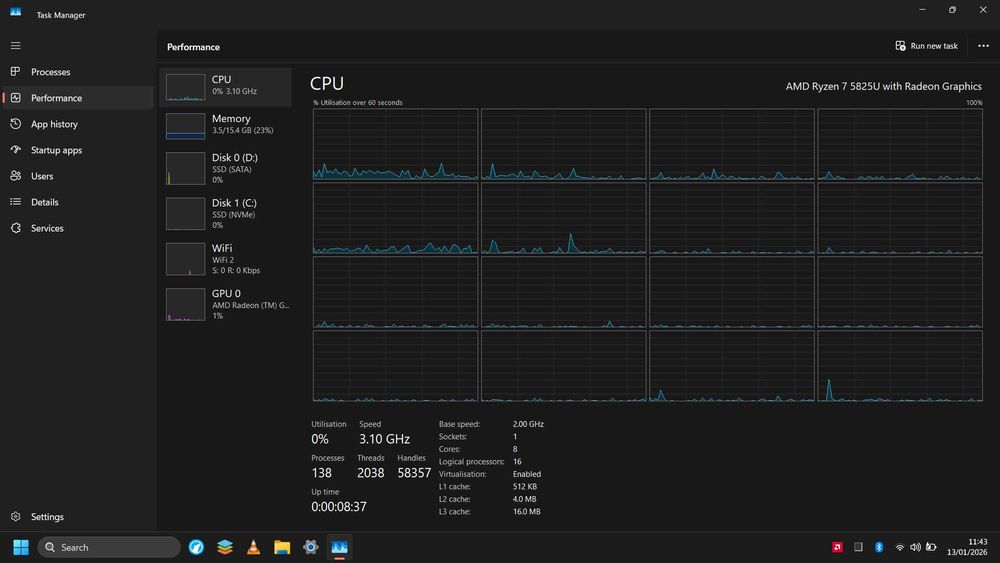Image resolution: width=1000 pixels, height=563 pixels.
Task: Select the WiFi performance item
Action: click(225, 259)
